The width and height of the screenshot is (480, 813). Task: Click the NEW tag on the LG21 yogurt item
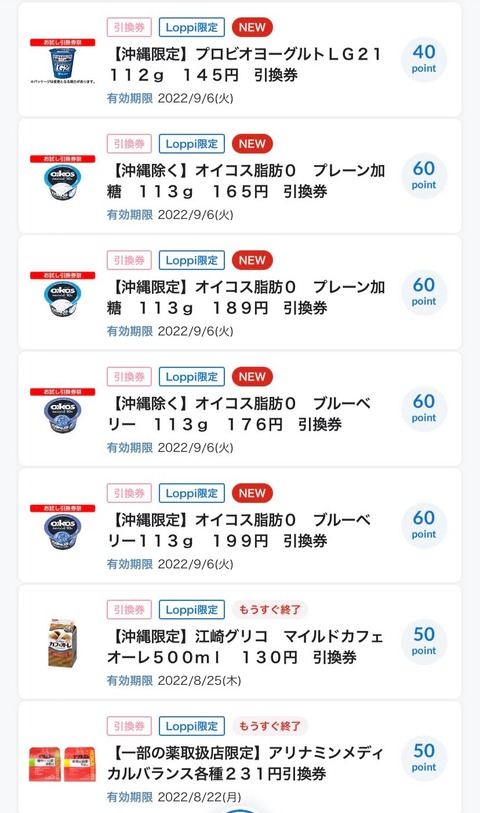[252, 27]
